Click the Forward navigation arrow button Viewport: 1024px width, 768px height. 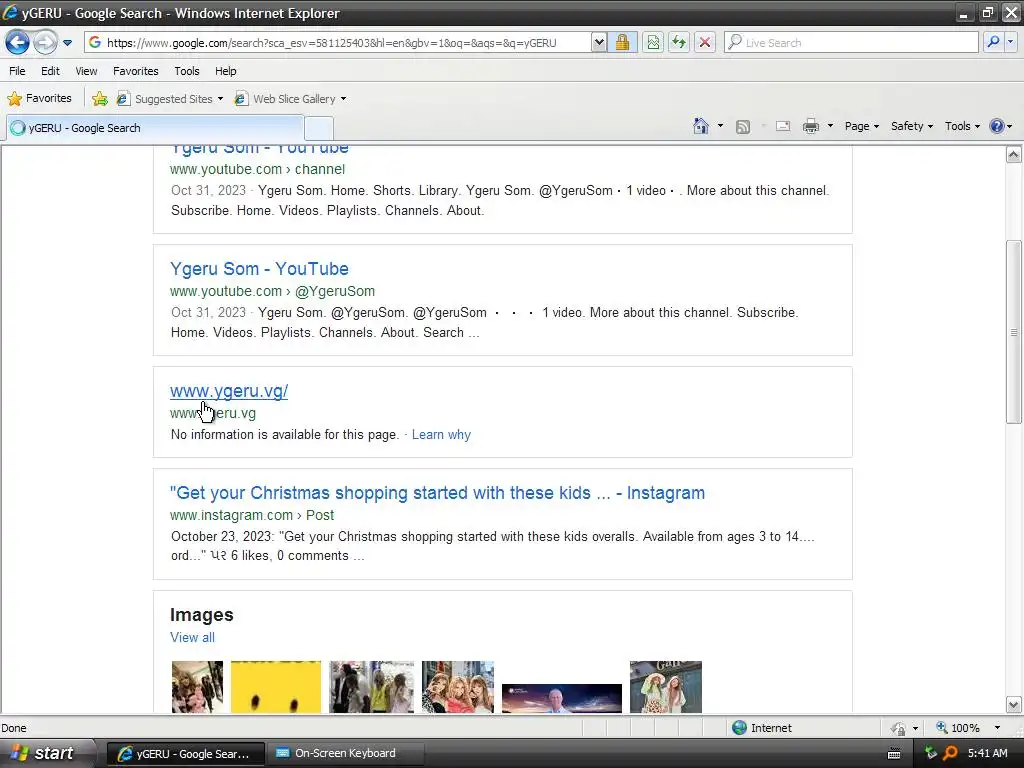[x=45, y=43]
